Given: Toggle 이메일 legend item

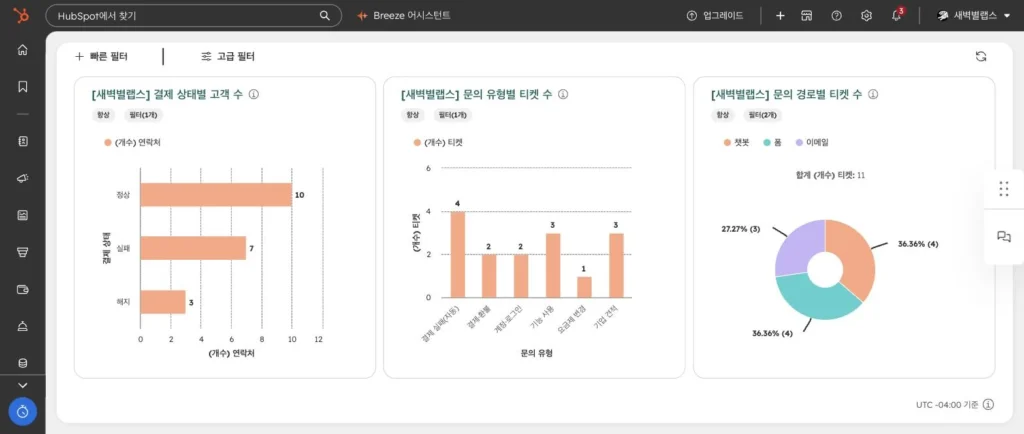Looking at the screenshot, I should click(x=812, y=142).
